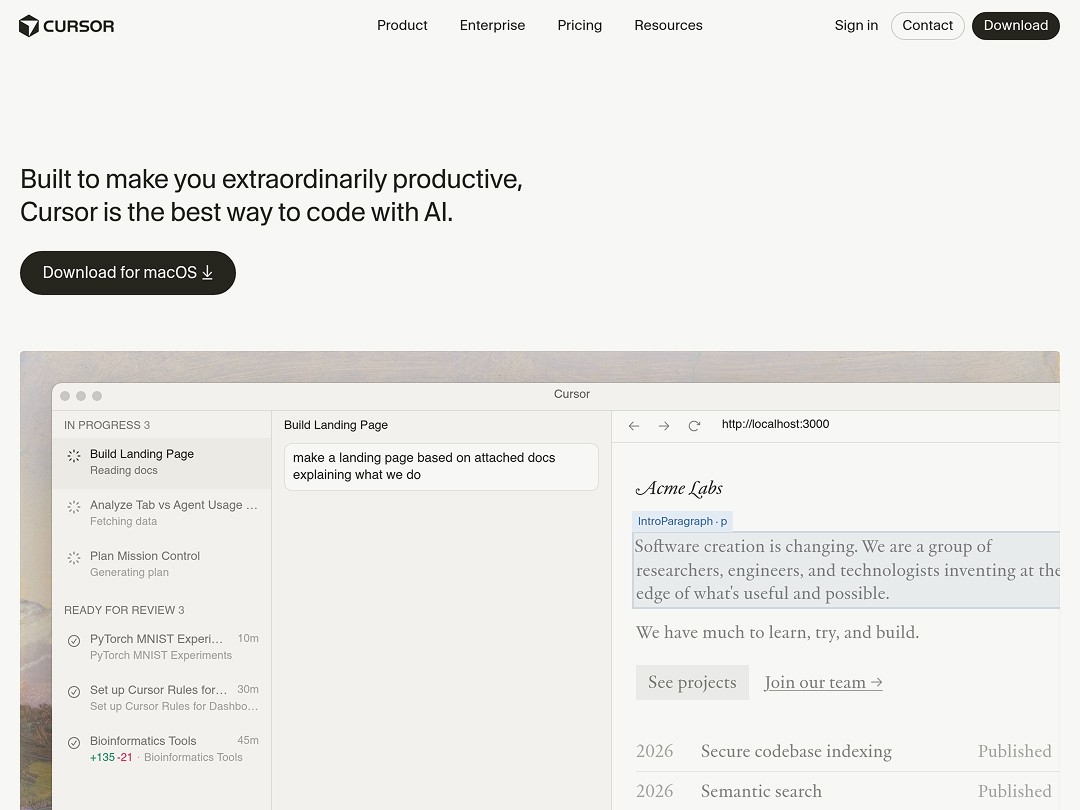Follow the Join our team link
Viewport: 1080px width, 810px height.
(823, 683)
